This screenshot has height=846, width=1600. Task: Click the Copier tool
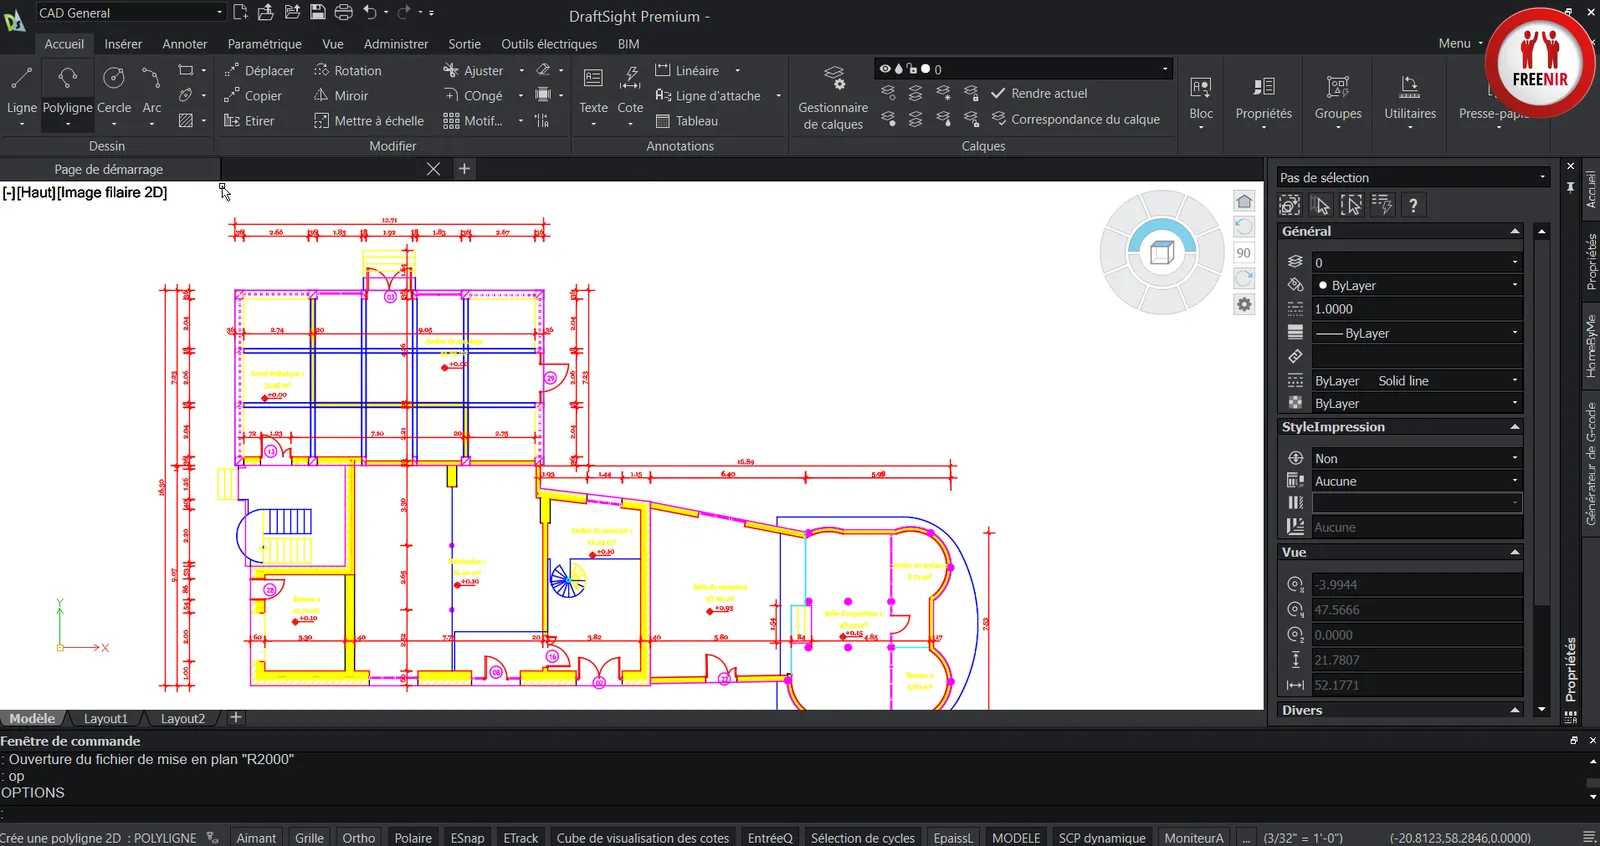pyautogui.click(x=253, y=96)
